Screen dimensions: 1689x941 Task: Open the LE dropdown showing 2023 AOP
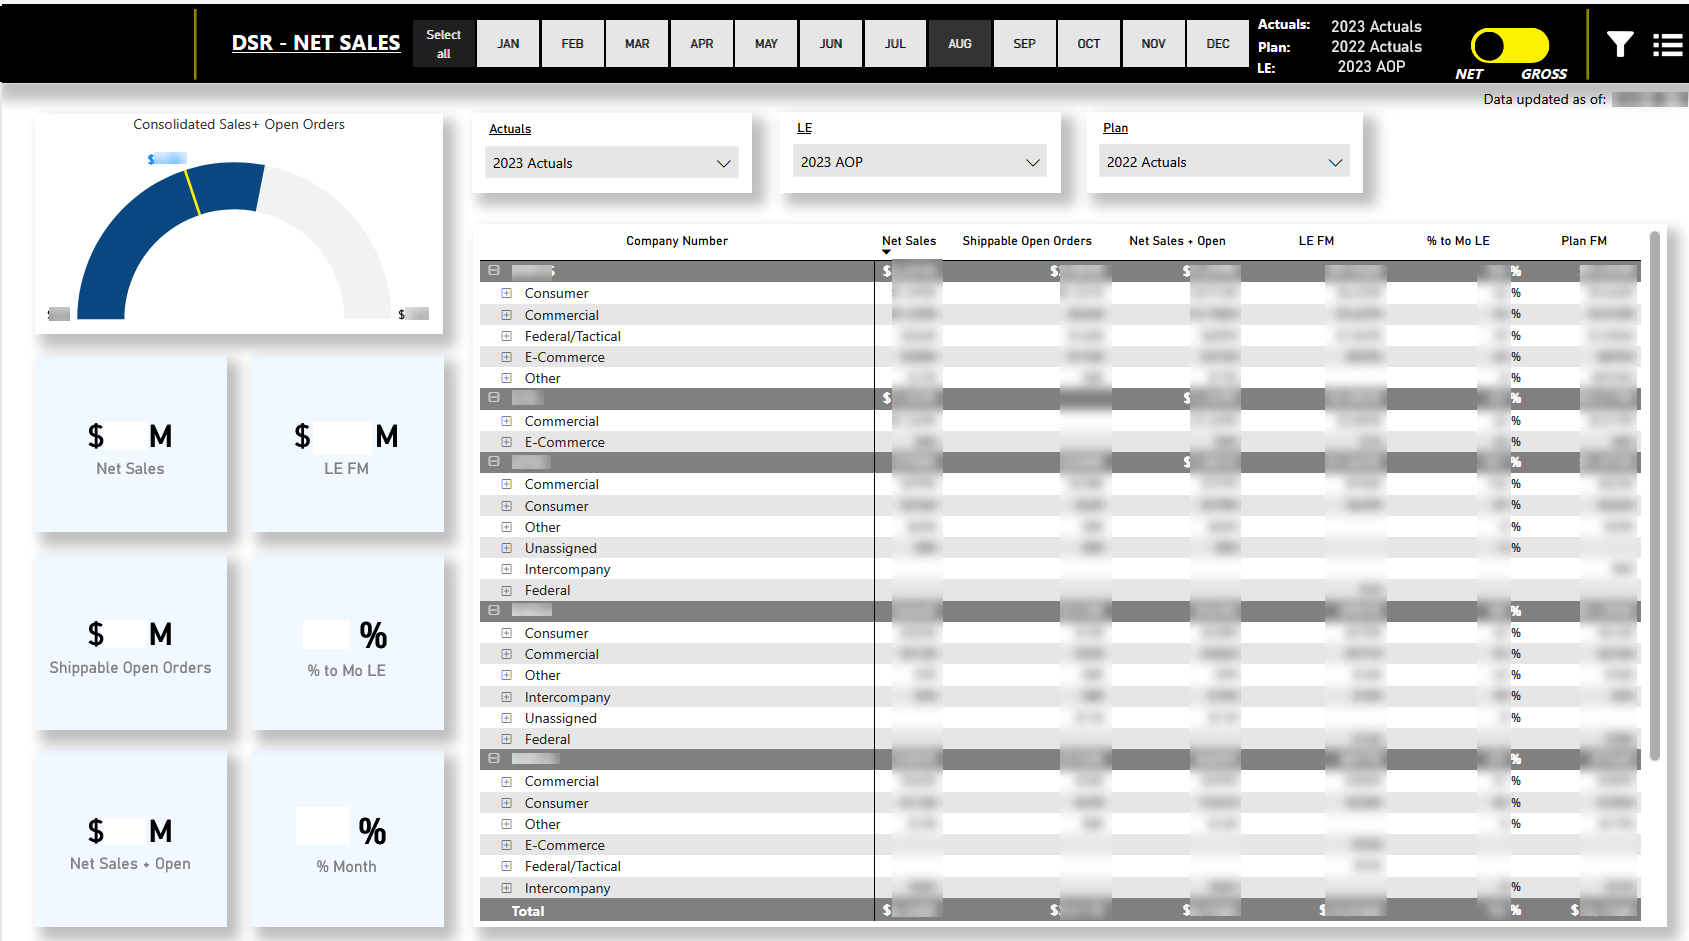[x=920, y=162]
